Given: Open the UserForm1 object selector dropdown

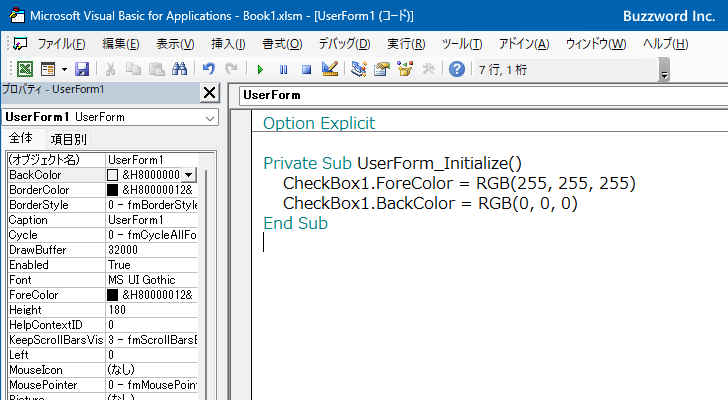Looking at the screenshot, I should point(209,117).
